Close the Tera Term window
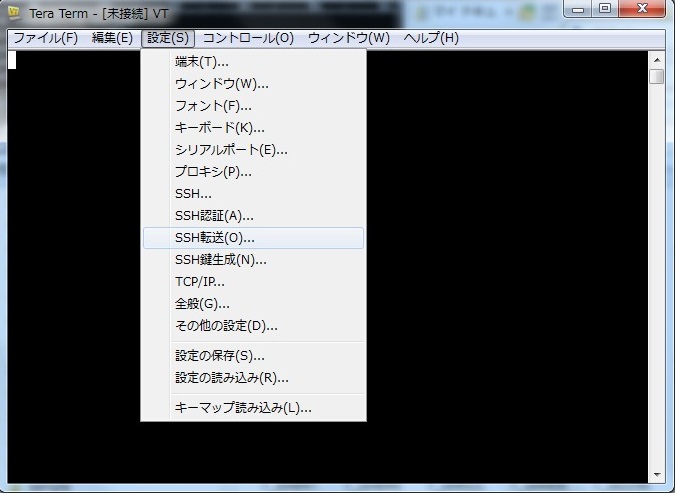The image size is (675, 493). click(642, 9)
